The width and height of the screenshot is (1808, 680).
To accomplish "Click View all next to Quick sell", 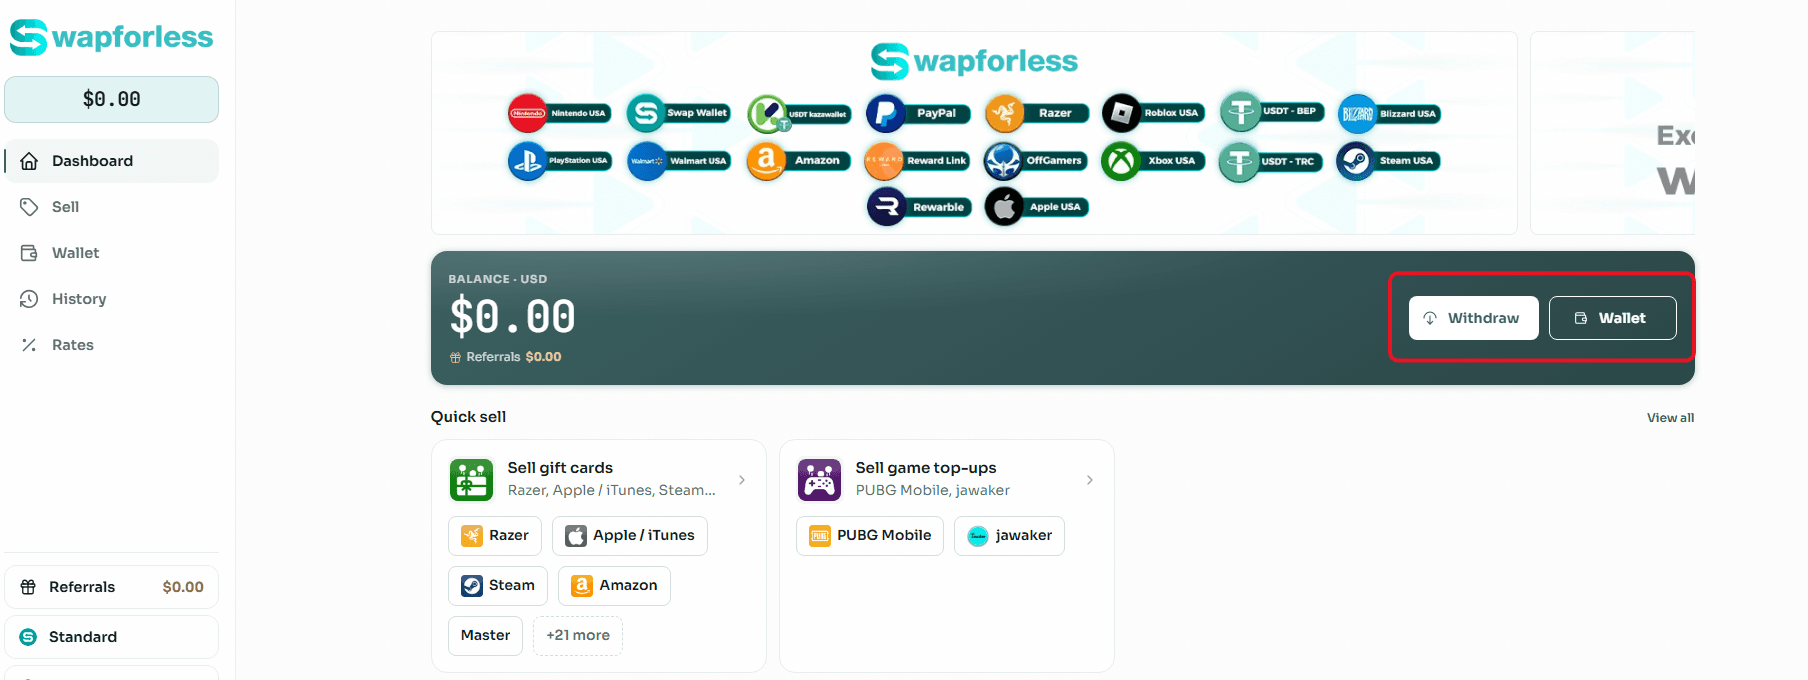I will pos(1670,418).
